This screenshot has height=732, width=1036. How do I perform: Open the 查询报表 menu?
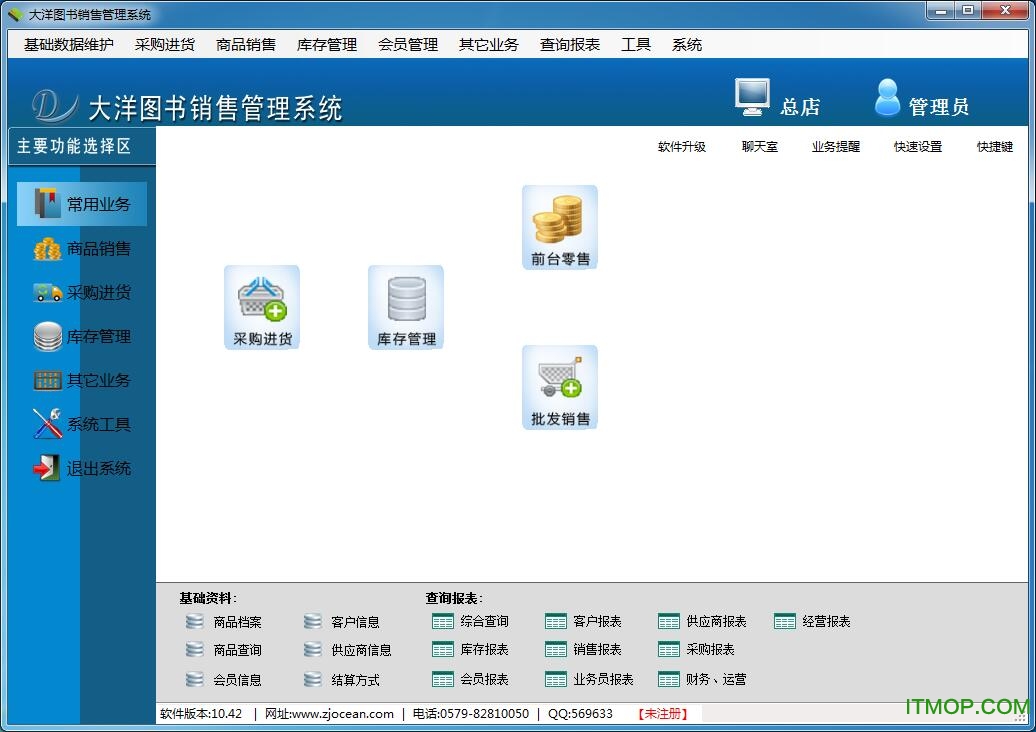568,44
